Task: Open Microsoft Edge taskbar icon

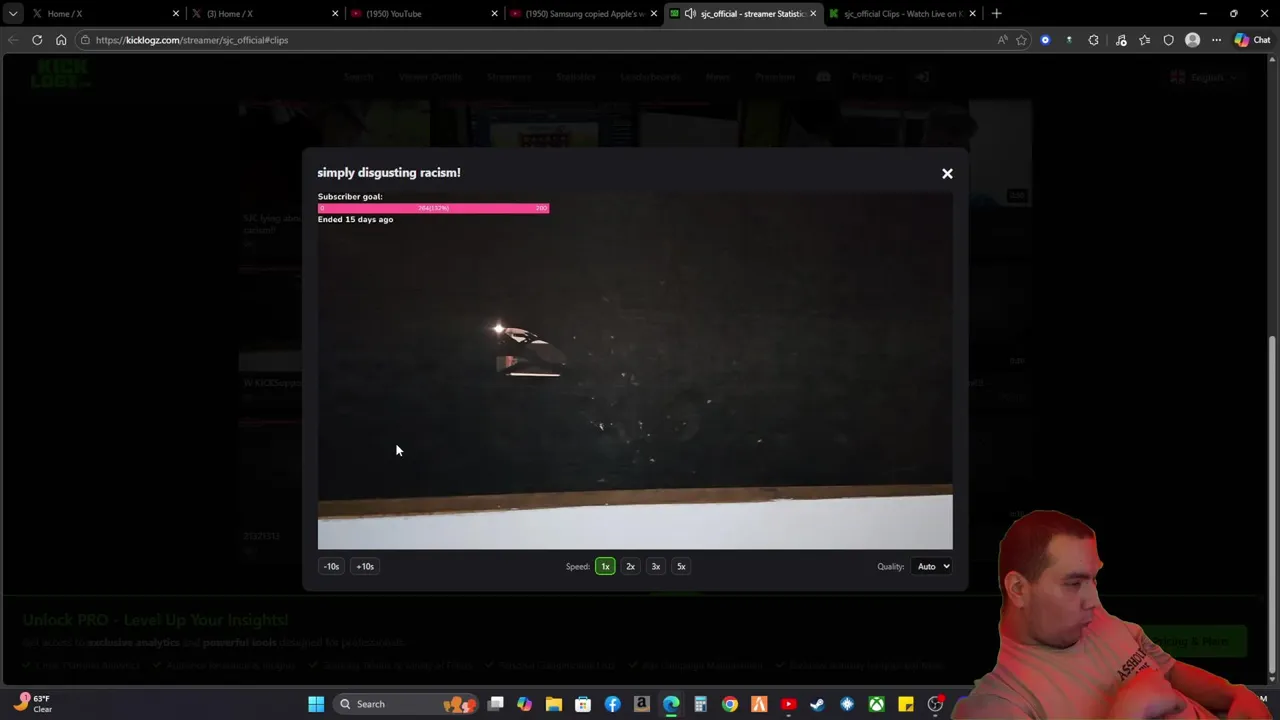Action: tap(671, 704)
